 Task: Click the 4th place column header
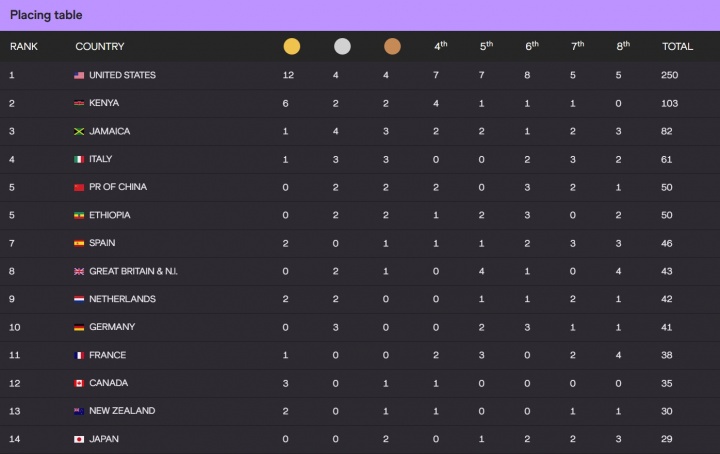pos(440,46)
